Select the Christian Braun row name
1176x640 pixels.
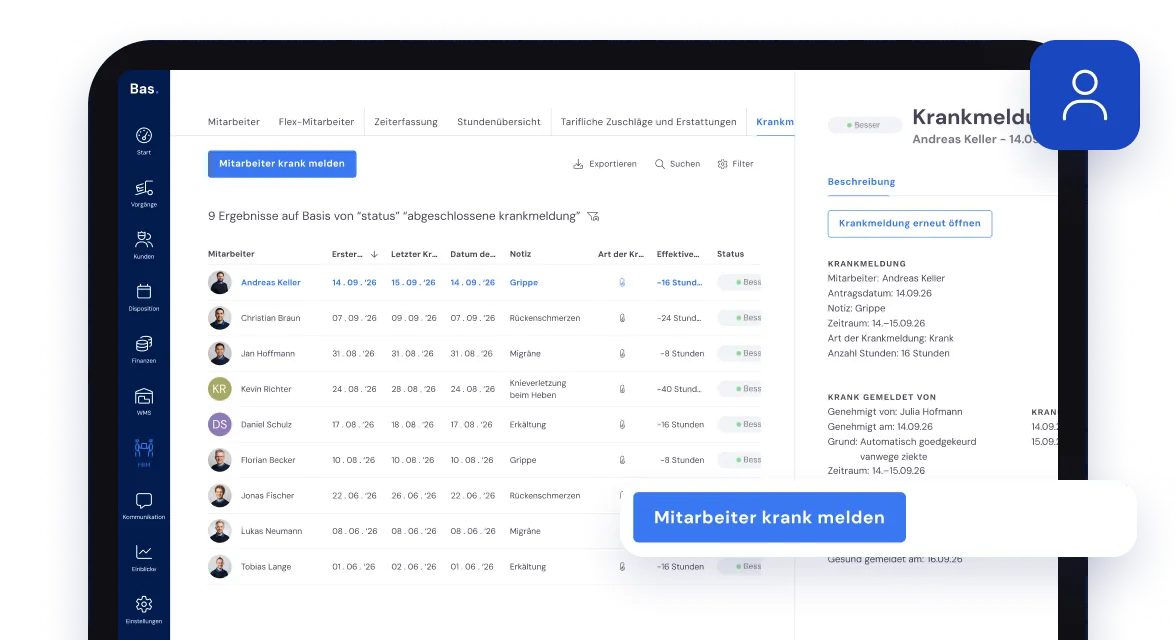271,318
